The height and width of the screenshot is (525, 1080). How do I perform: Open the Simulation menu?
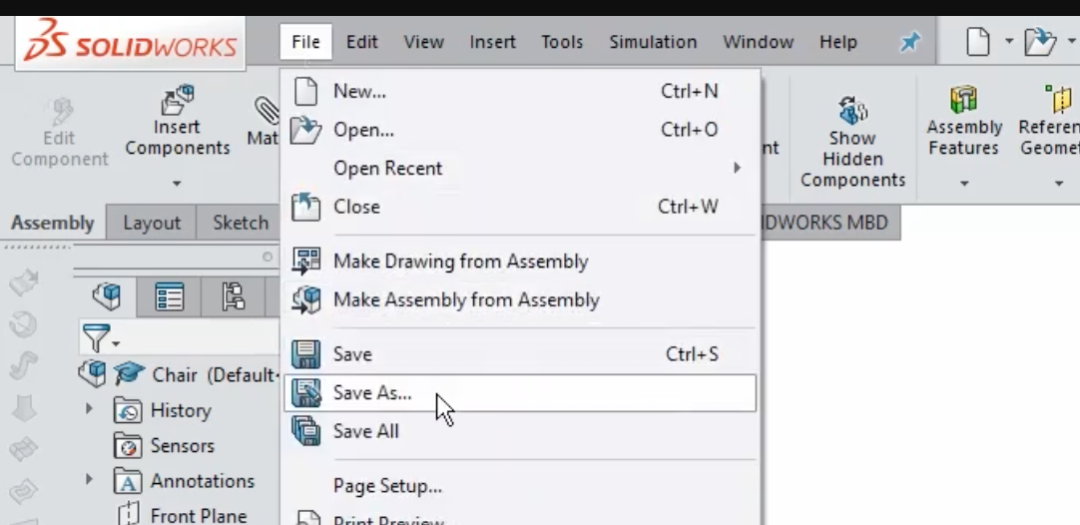point(653,42)
